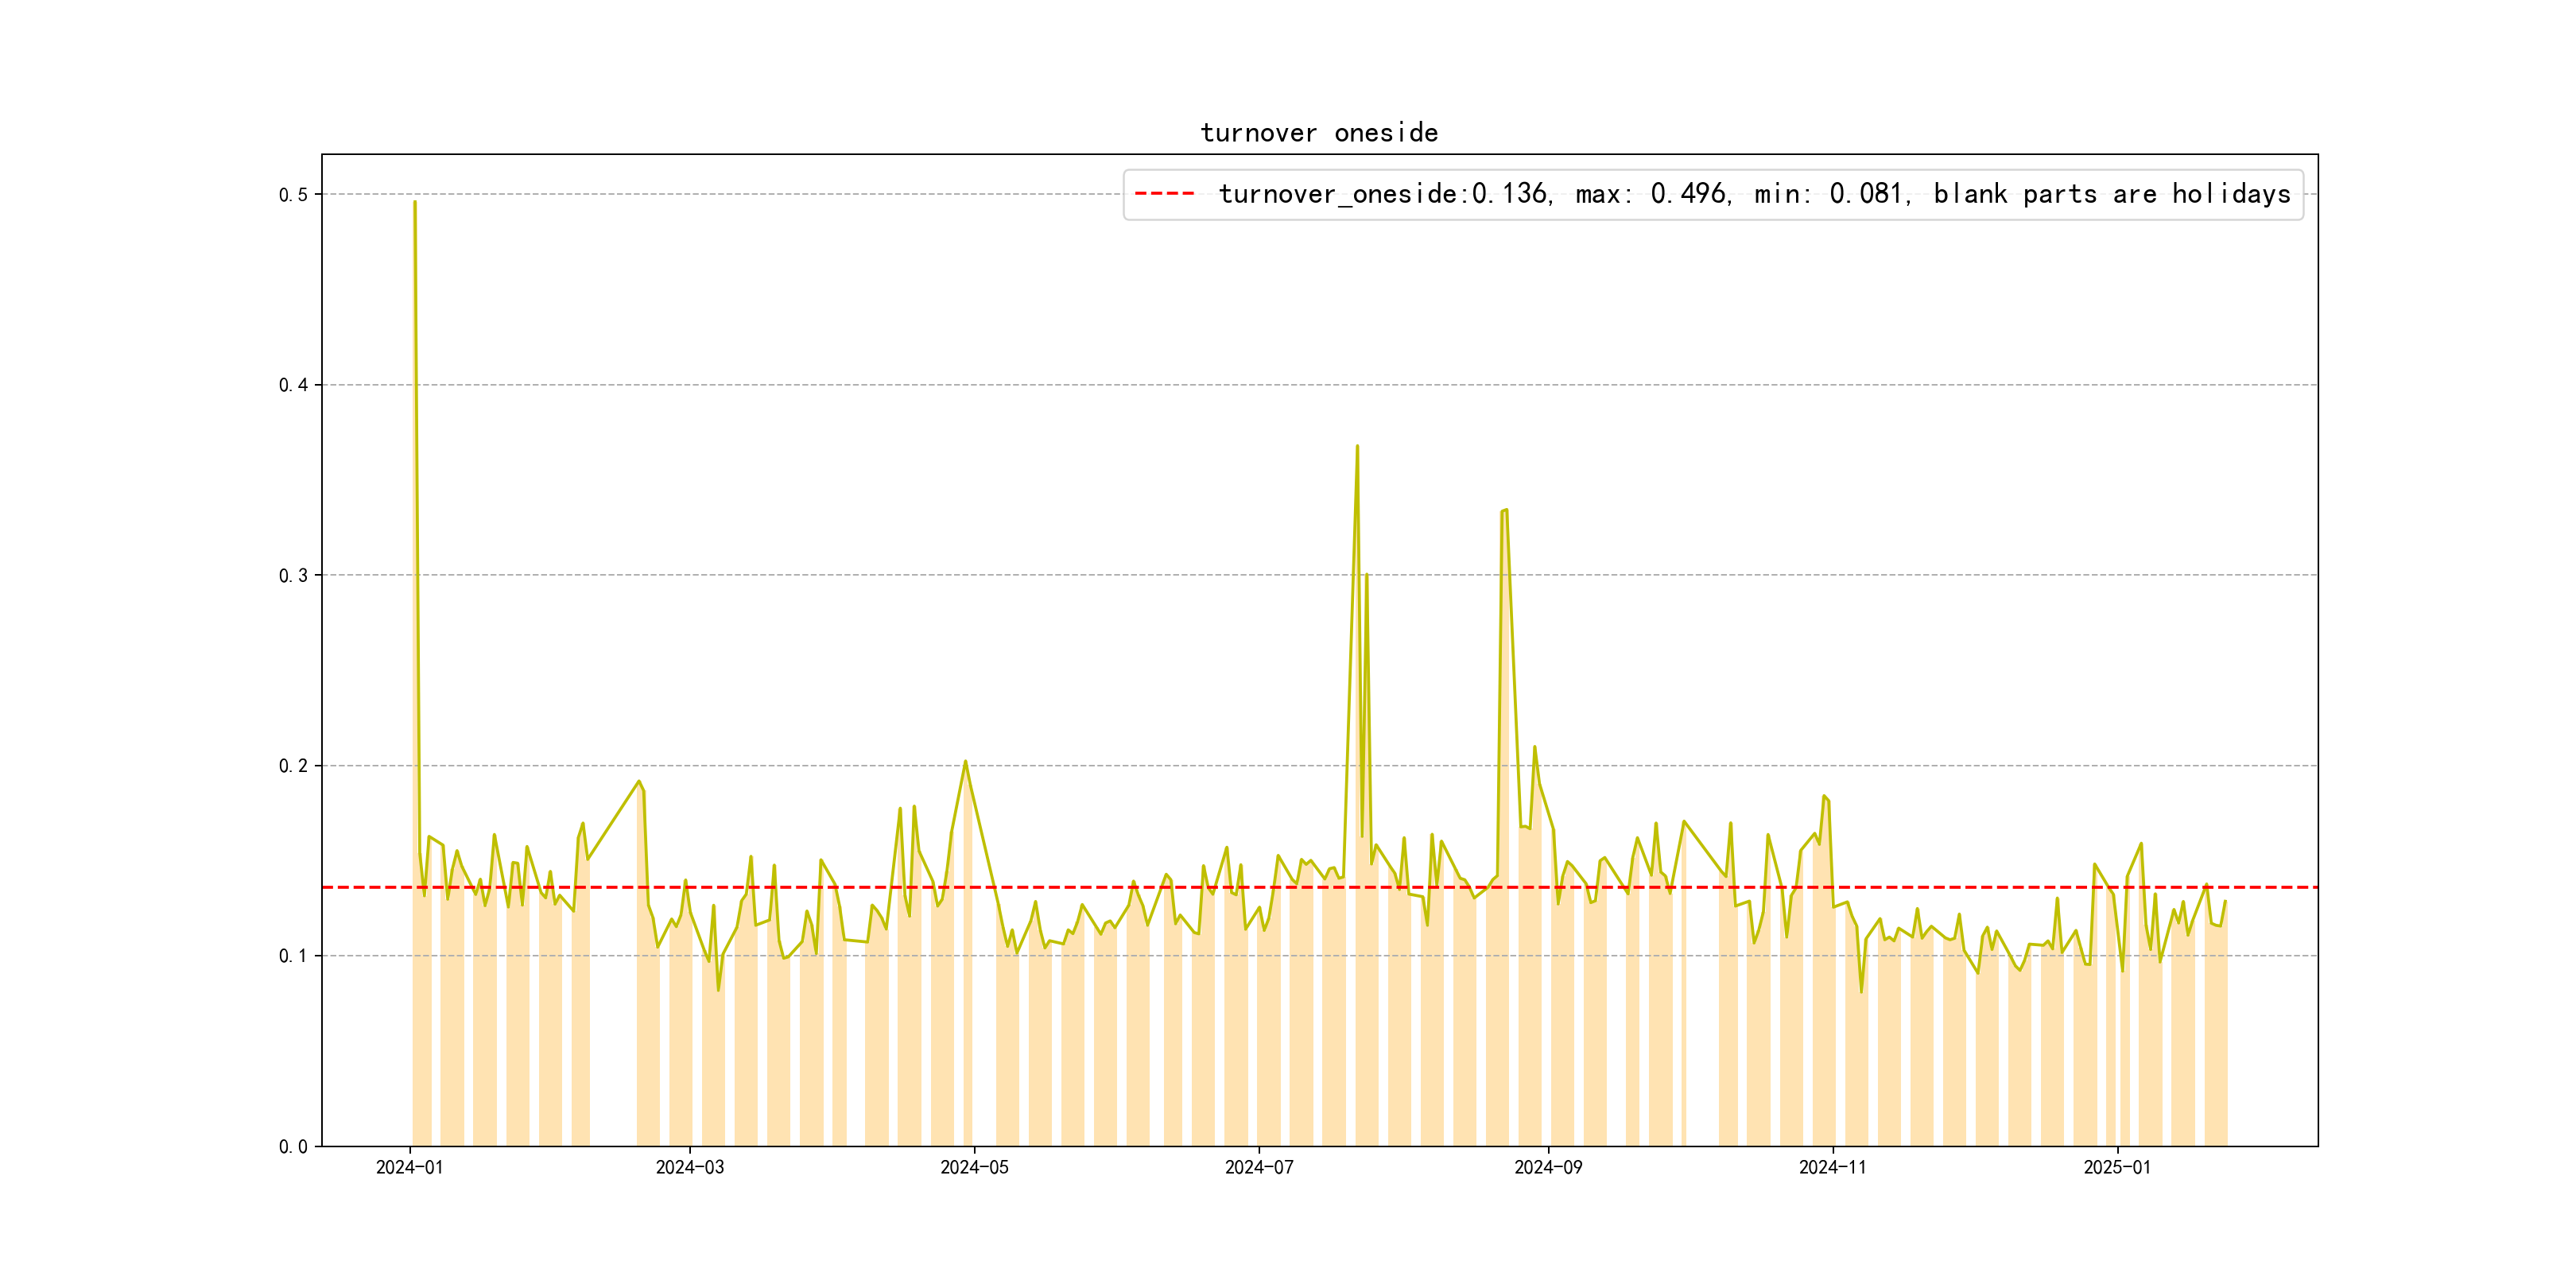2576x1288 pixels.
Task: Click the 2024-03 x-axis date label
Action: point(689,1168)
